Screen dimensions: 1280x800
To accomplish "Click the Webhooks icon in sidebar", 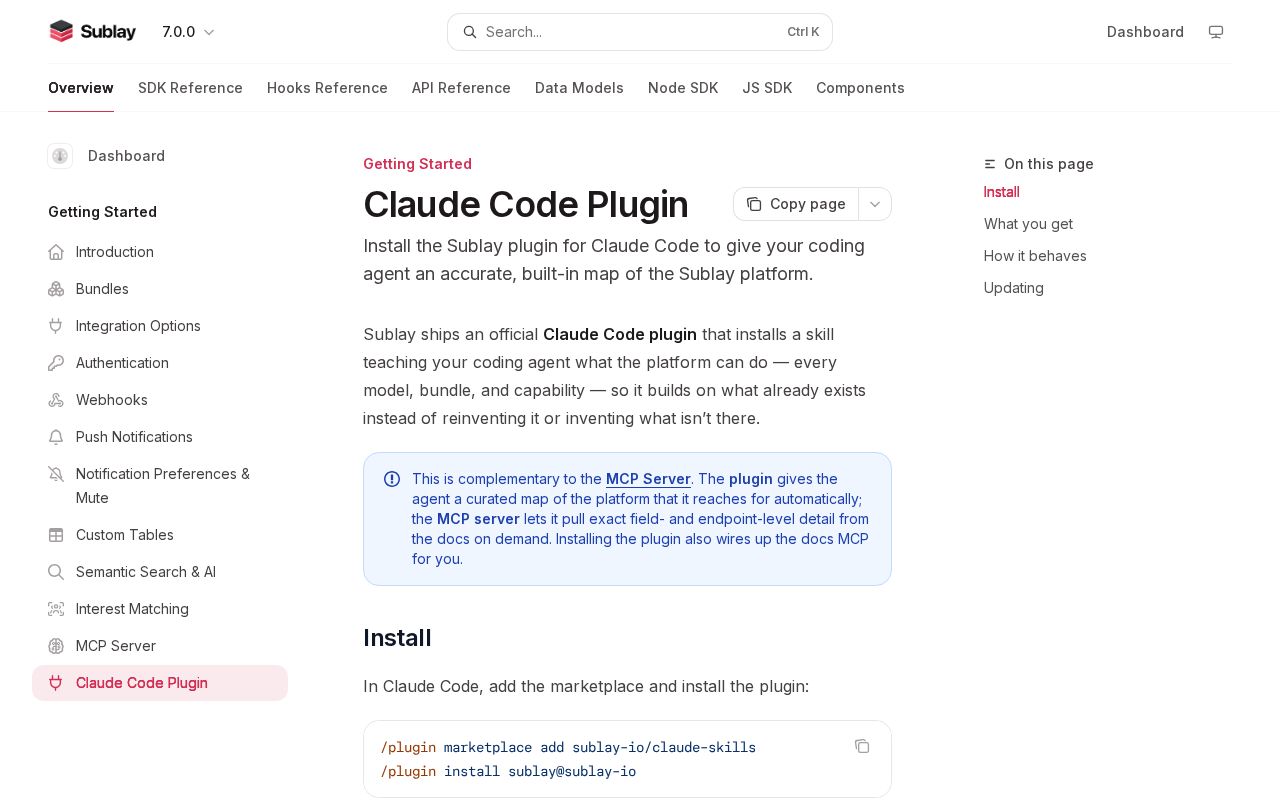I will point(56,400).
